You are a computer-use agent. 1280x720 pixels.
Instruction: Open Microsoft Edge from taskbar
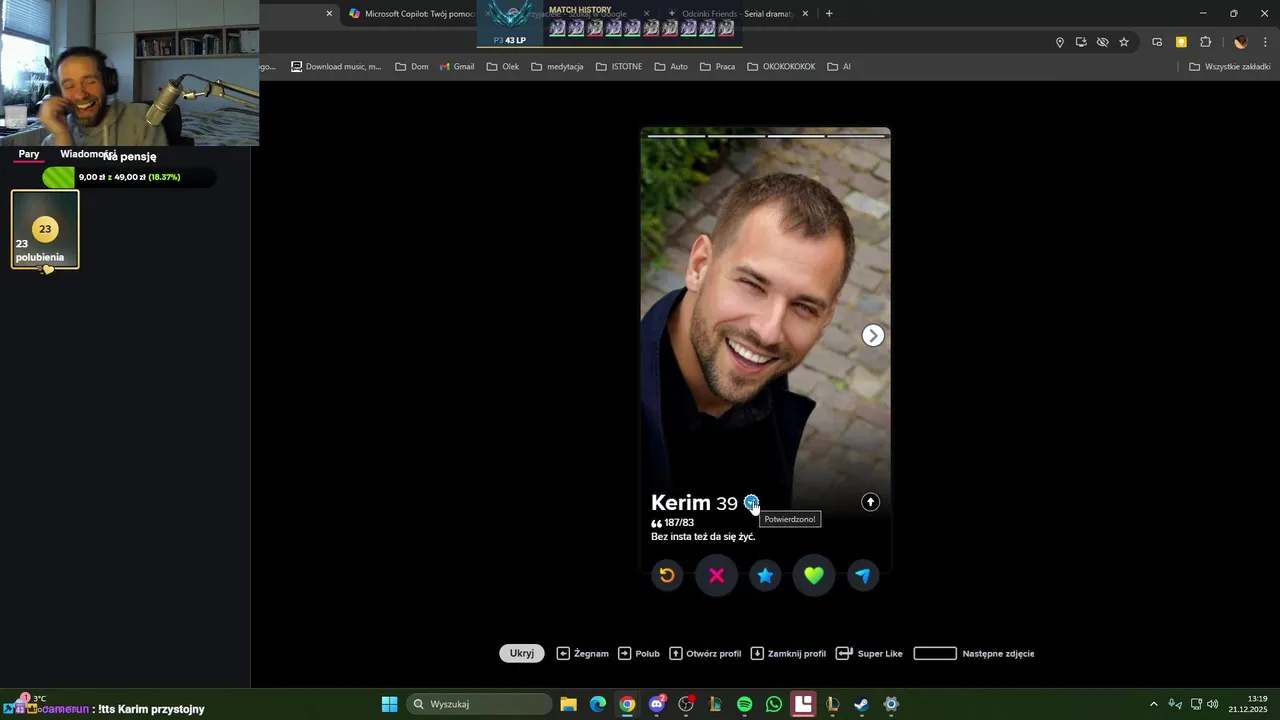597,704
